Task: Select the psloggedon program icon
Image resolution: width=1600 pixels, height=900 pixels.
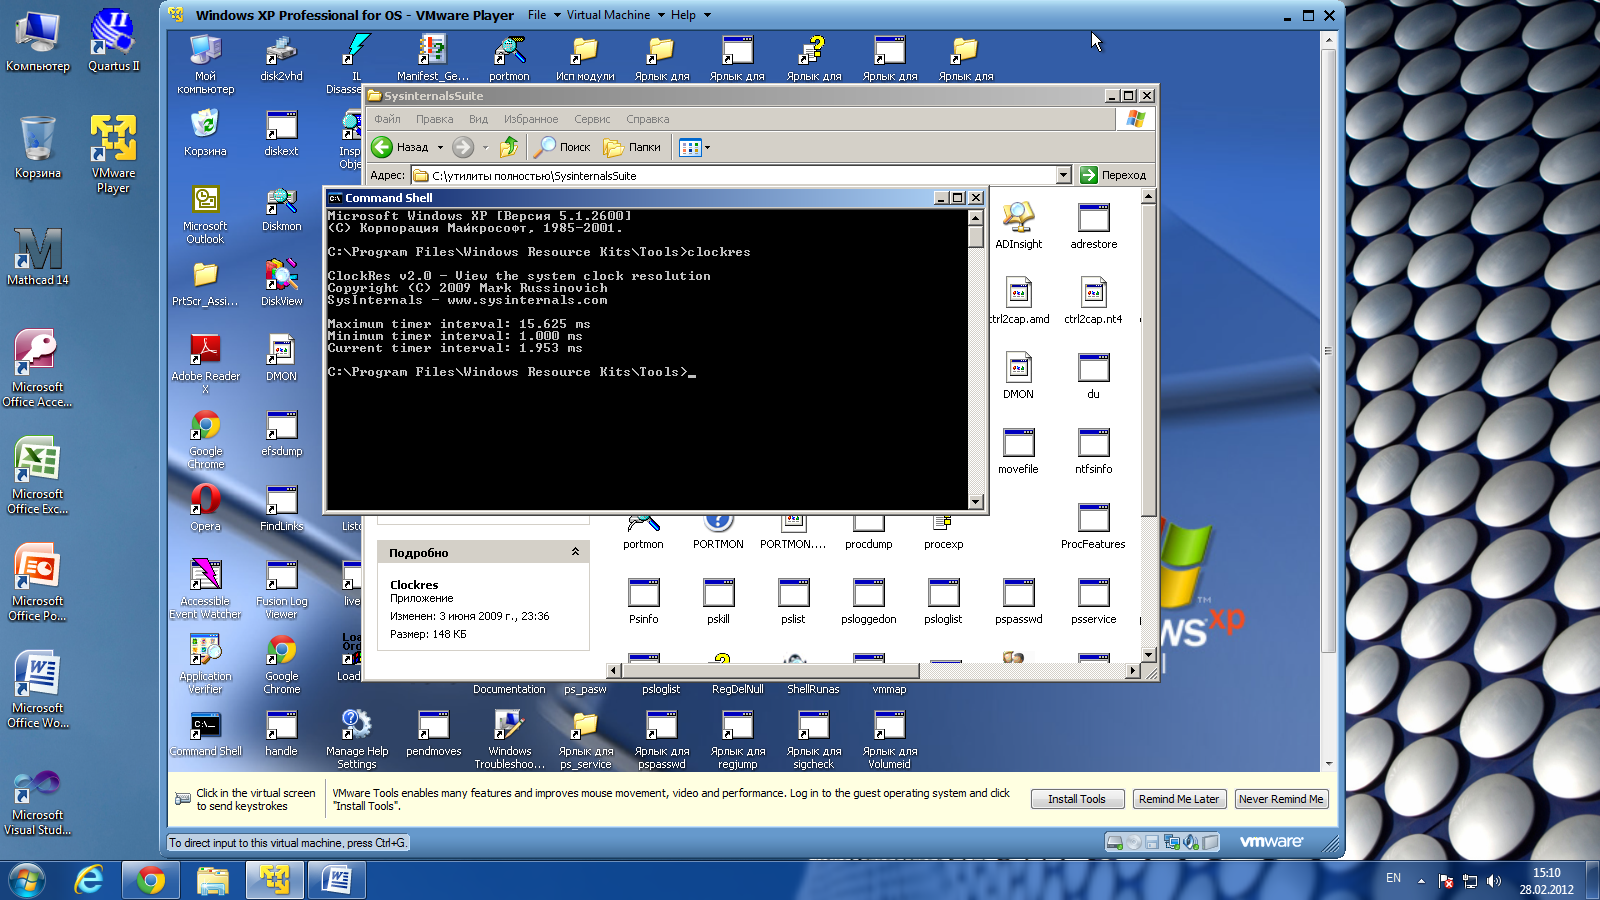Action: pos(868,599)
